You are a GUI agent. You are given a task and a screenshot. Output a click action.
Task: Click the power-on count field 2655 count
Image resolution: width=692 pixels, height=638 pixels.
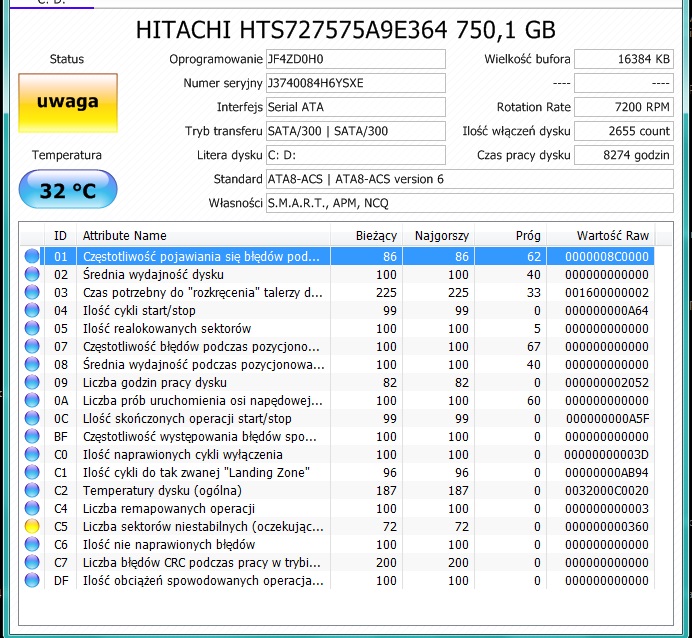pyautogui.click(x=624, y=131)
